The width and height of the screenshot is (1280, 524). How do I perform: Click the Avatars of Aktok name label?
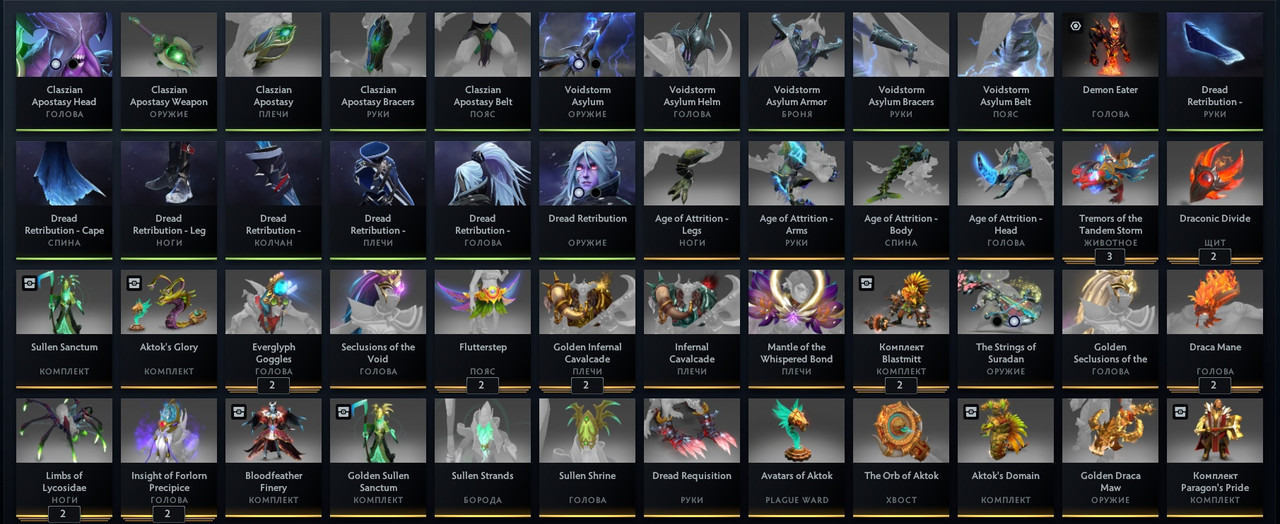(796, 476)
